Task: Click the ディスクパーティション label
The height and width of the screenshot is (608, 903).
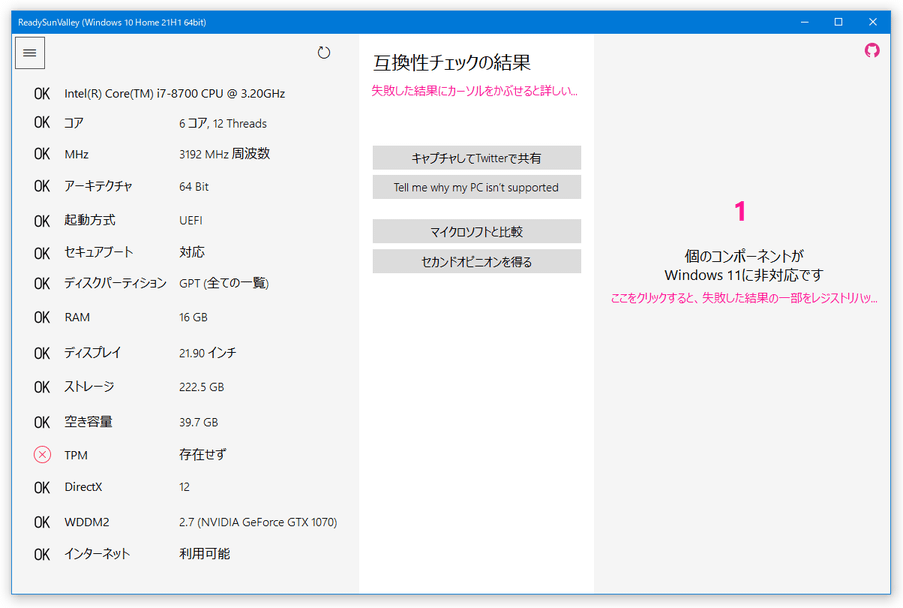Action: point(115,283)
